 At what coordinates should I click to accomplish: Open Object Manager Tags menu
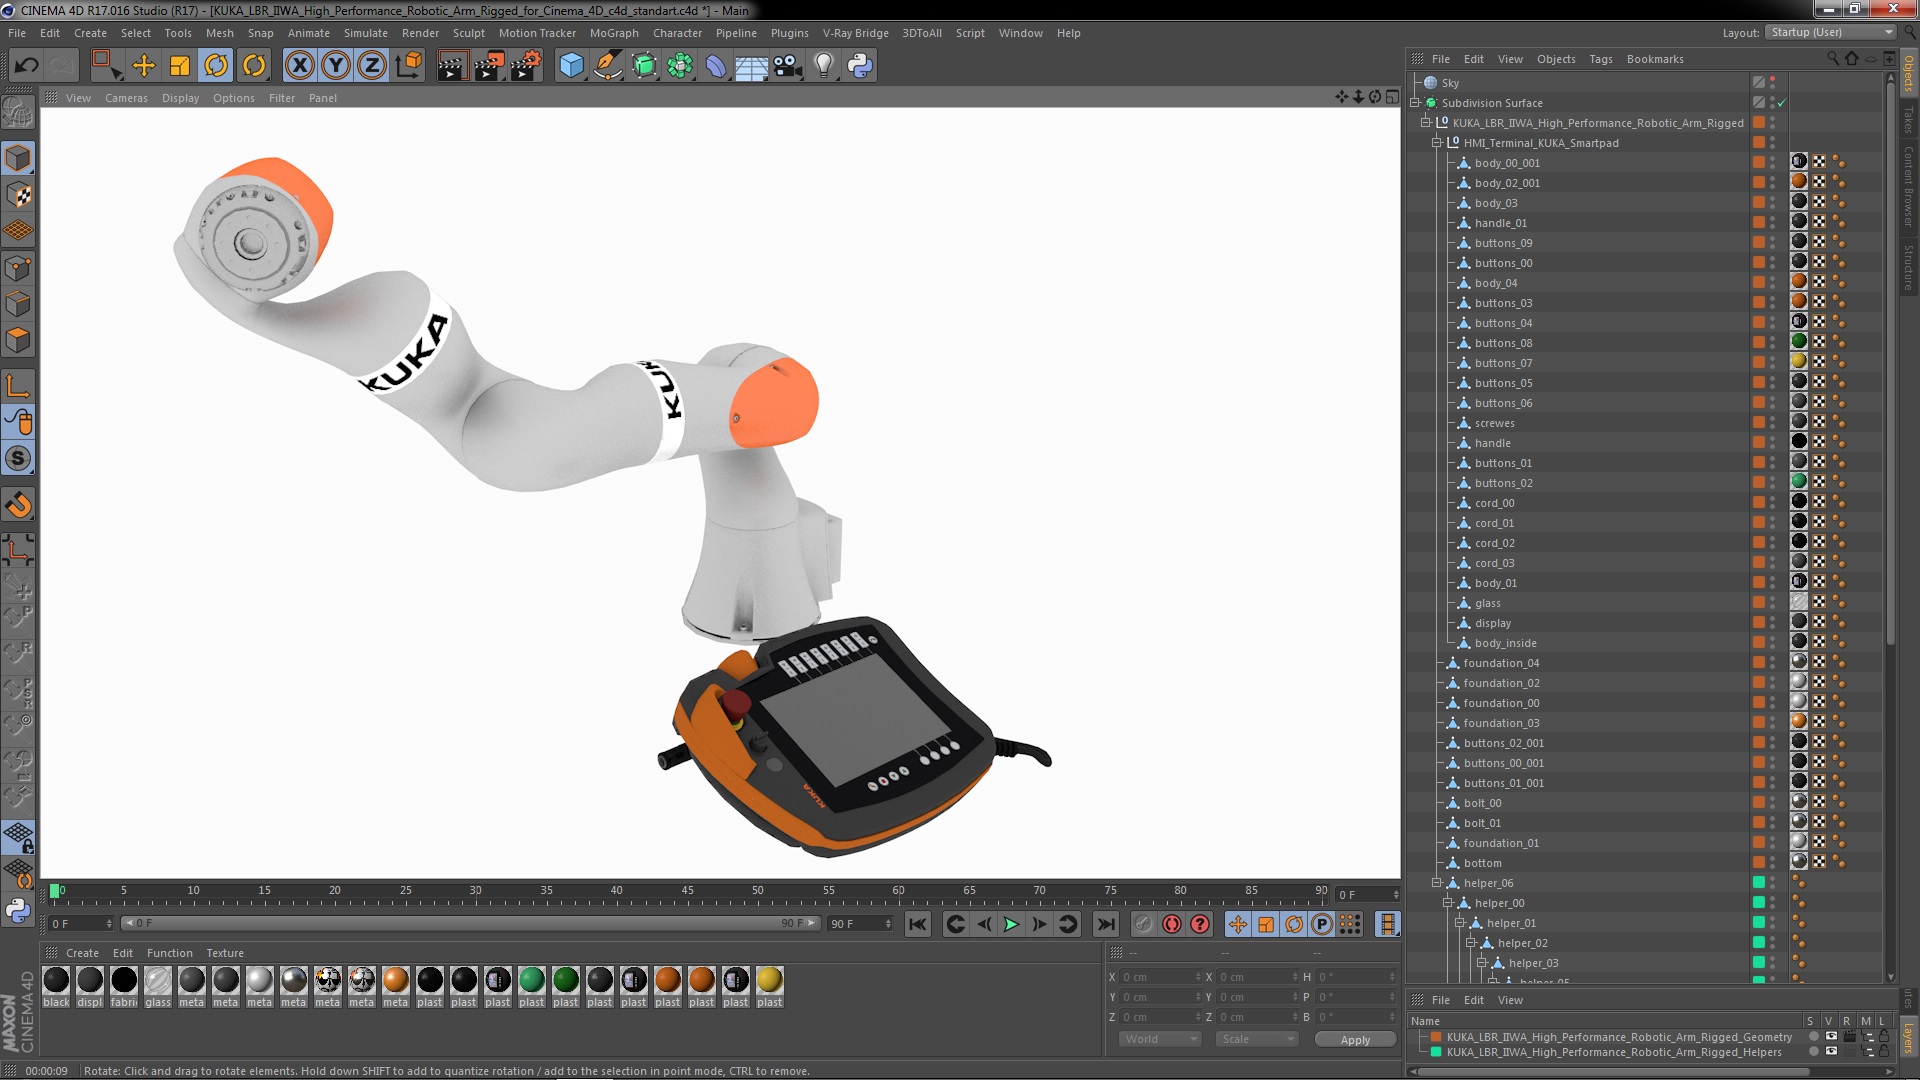coord(1600,59)
